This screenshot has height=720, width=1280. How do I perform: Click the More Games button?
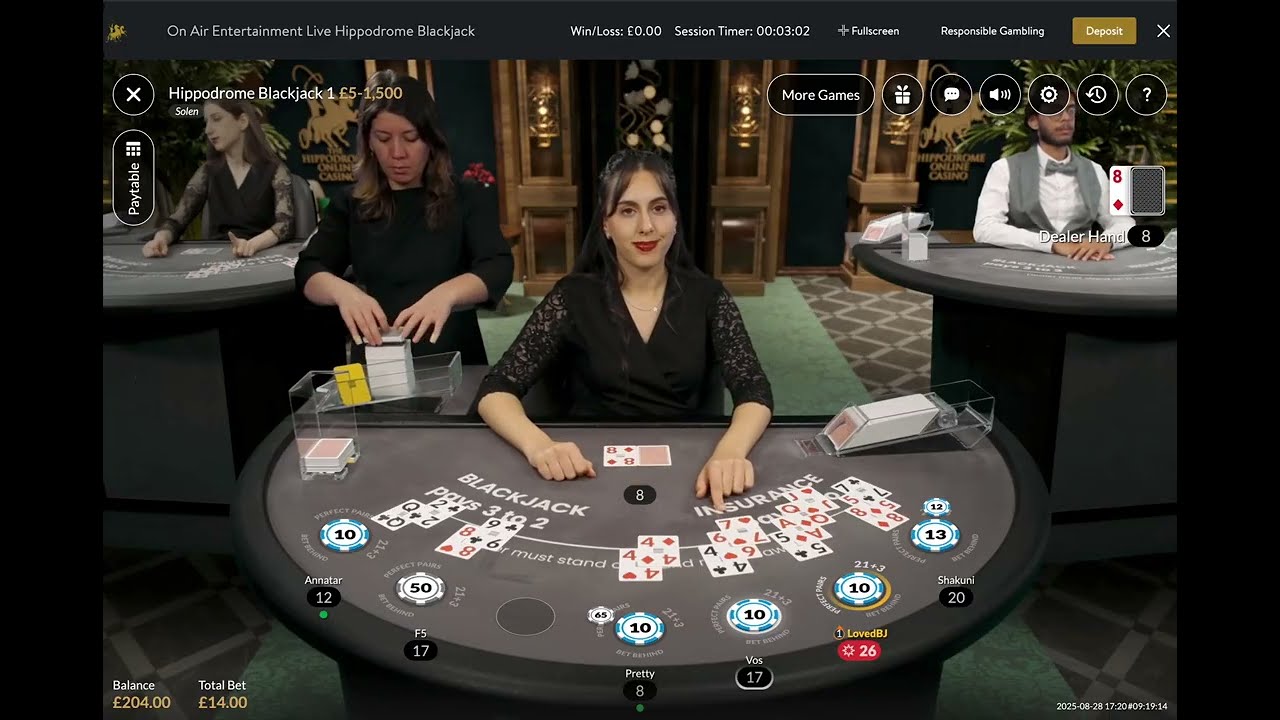pos(821,95)
